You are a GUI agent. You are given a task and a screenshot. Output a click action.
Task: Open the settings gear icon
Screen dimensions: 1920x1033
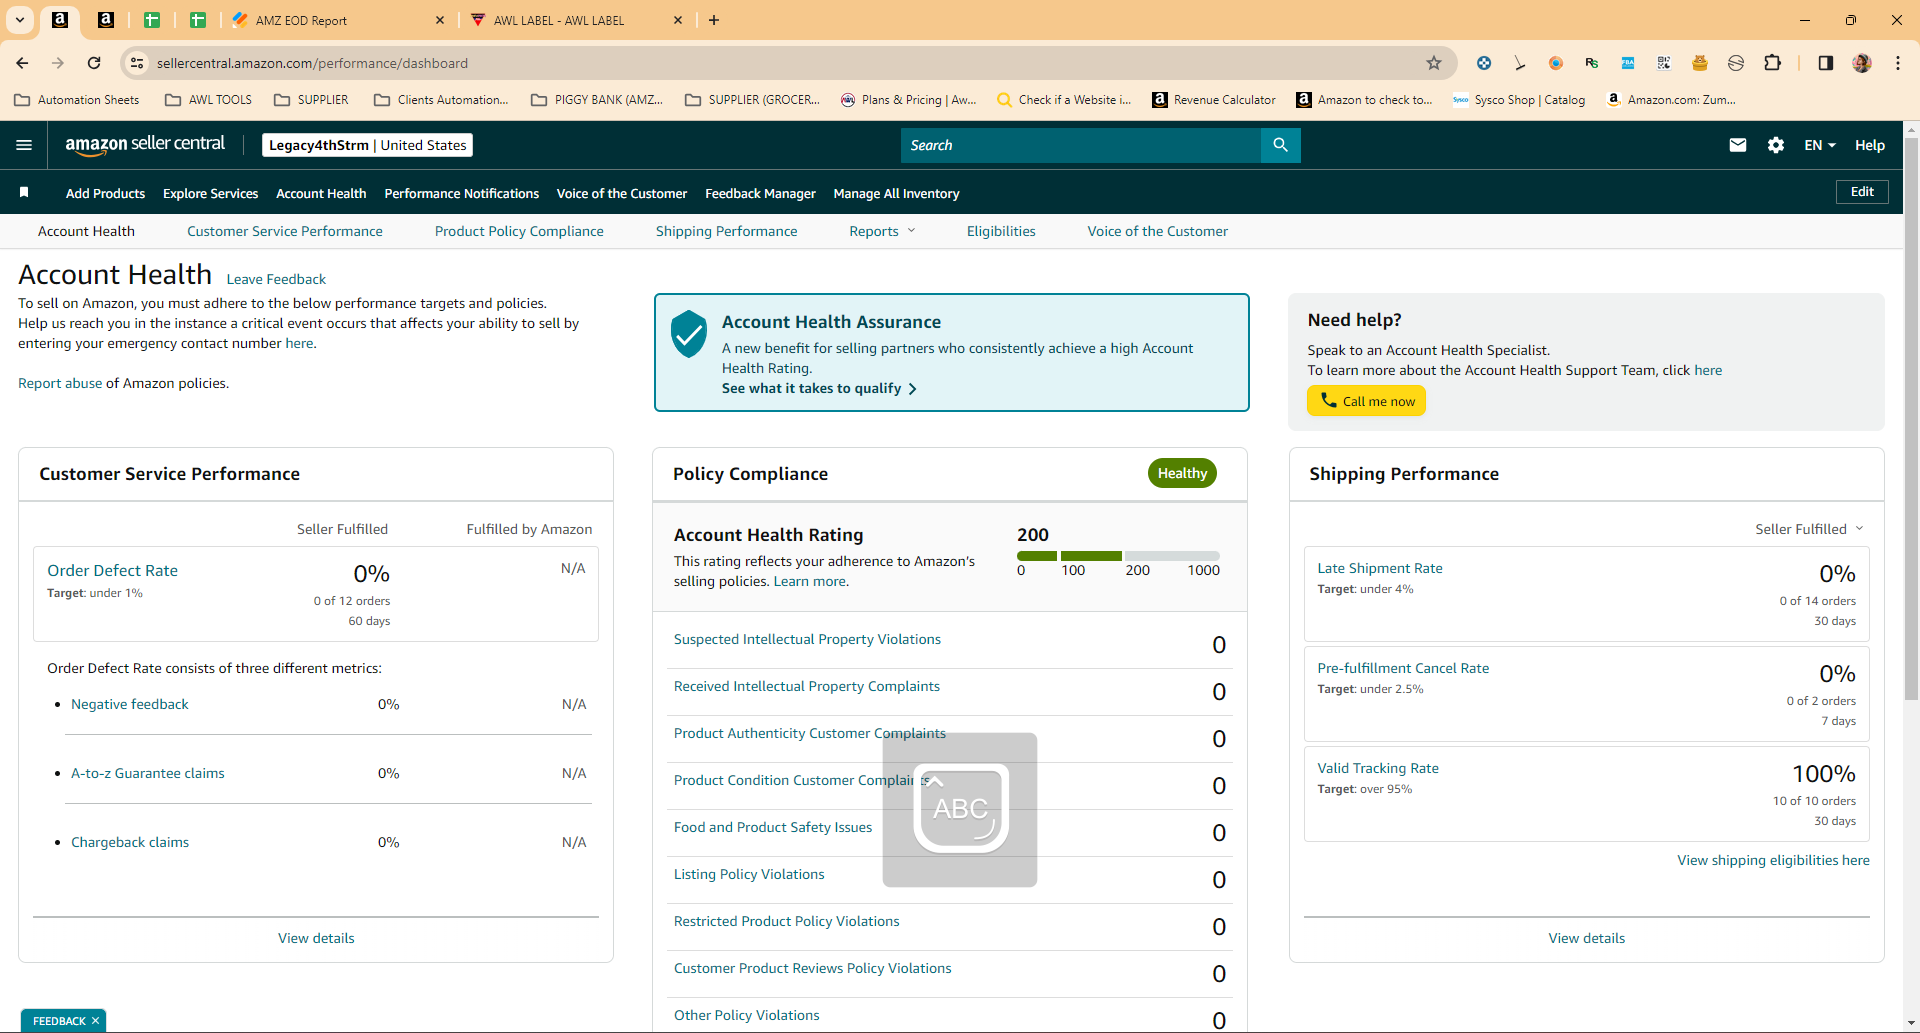pyautogui.click(x=1776, y=145)
